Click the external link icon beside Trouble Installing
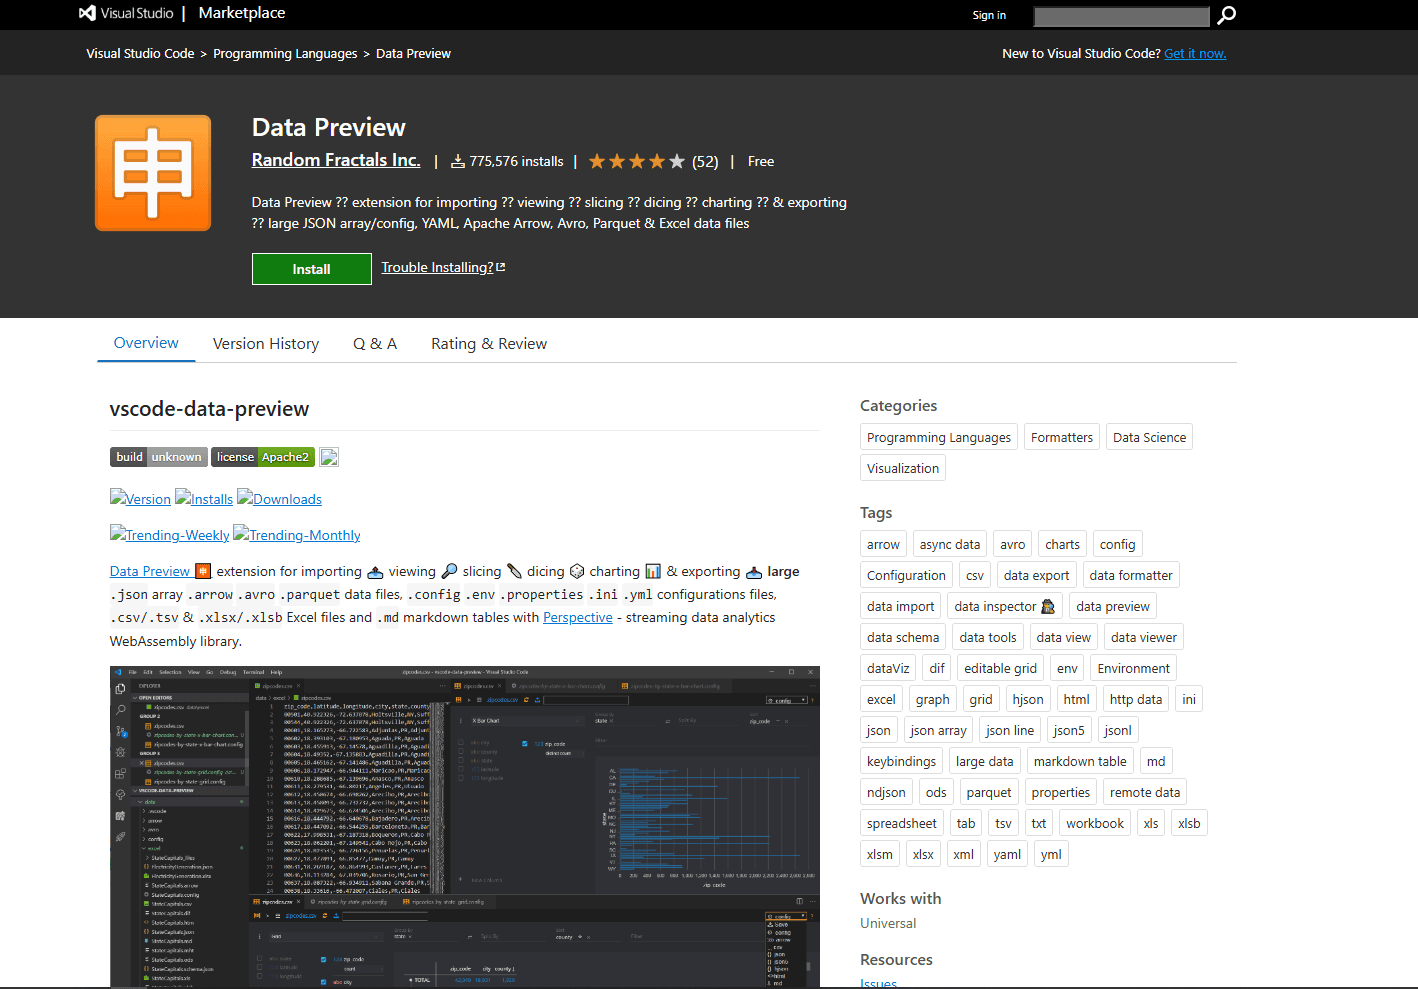1418x989 pixels. pyautogui.click(x=501, y=267)
